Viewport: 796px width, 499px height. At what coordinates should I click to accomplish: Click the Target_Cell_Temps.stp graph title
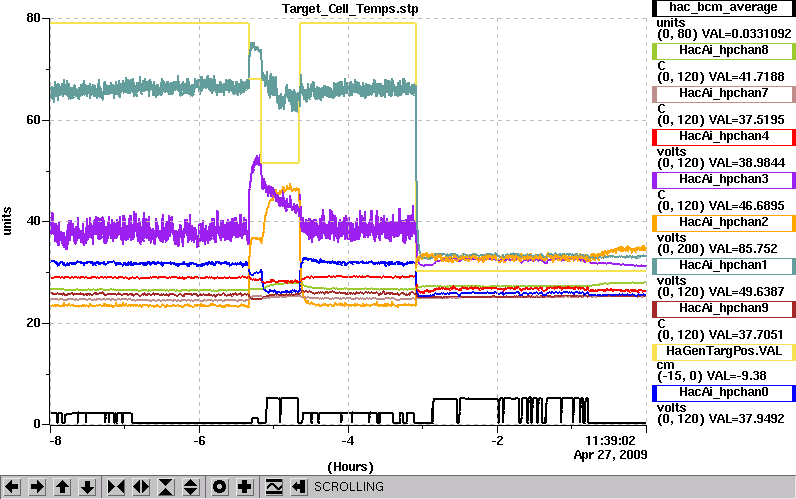pos(350,9)
